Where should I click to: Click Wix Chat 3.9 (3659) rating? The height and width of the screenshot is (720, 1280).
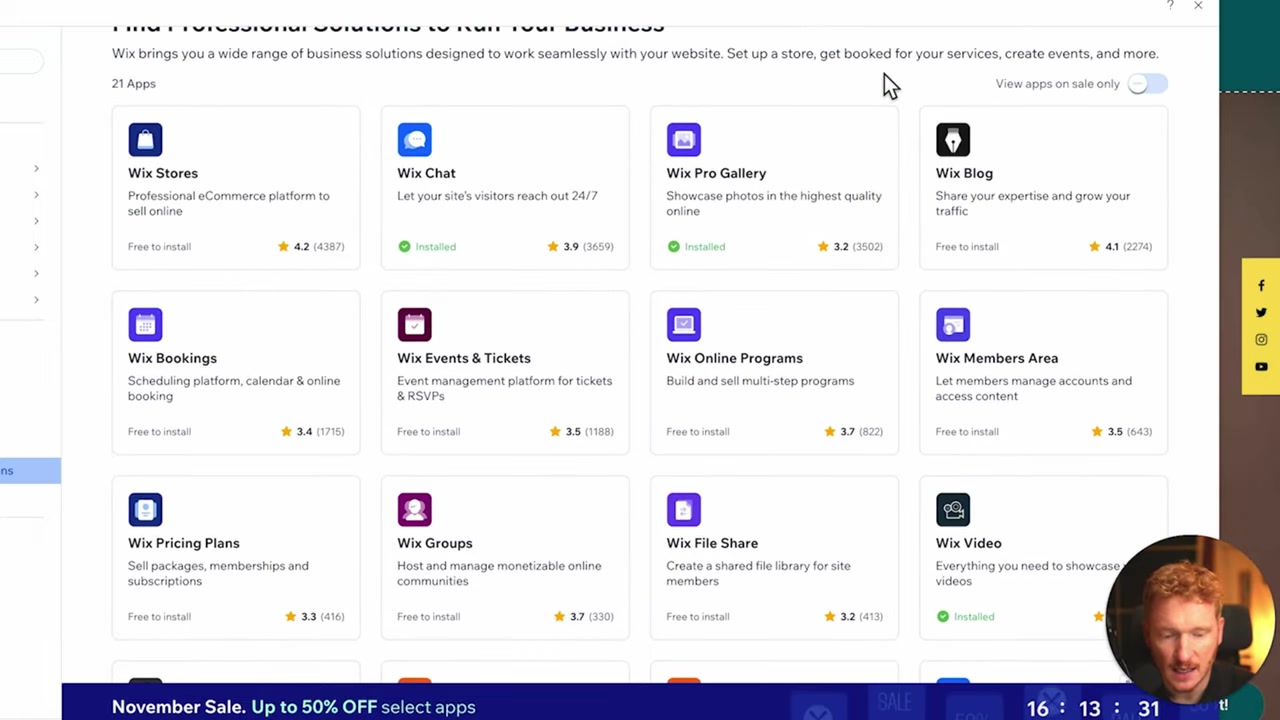tap(580, 246)
